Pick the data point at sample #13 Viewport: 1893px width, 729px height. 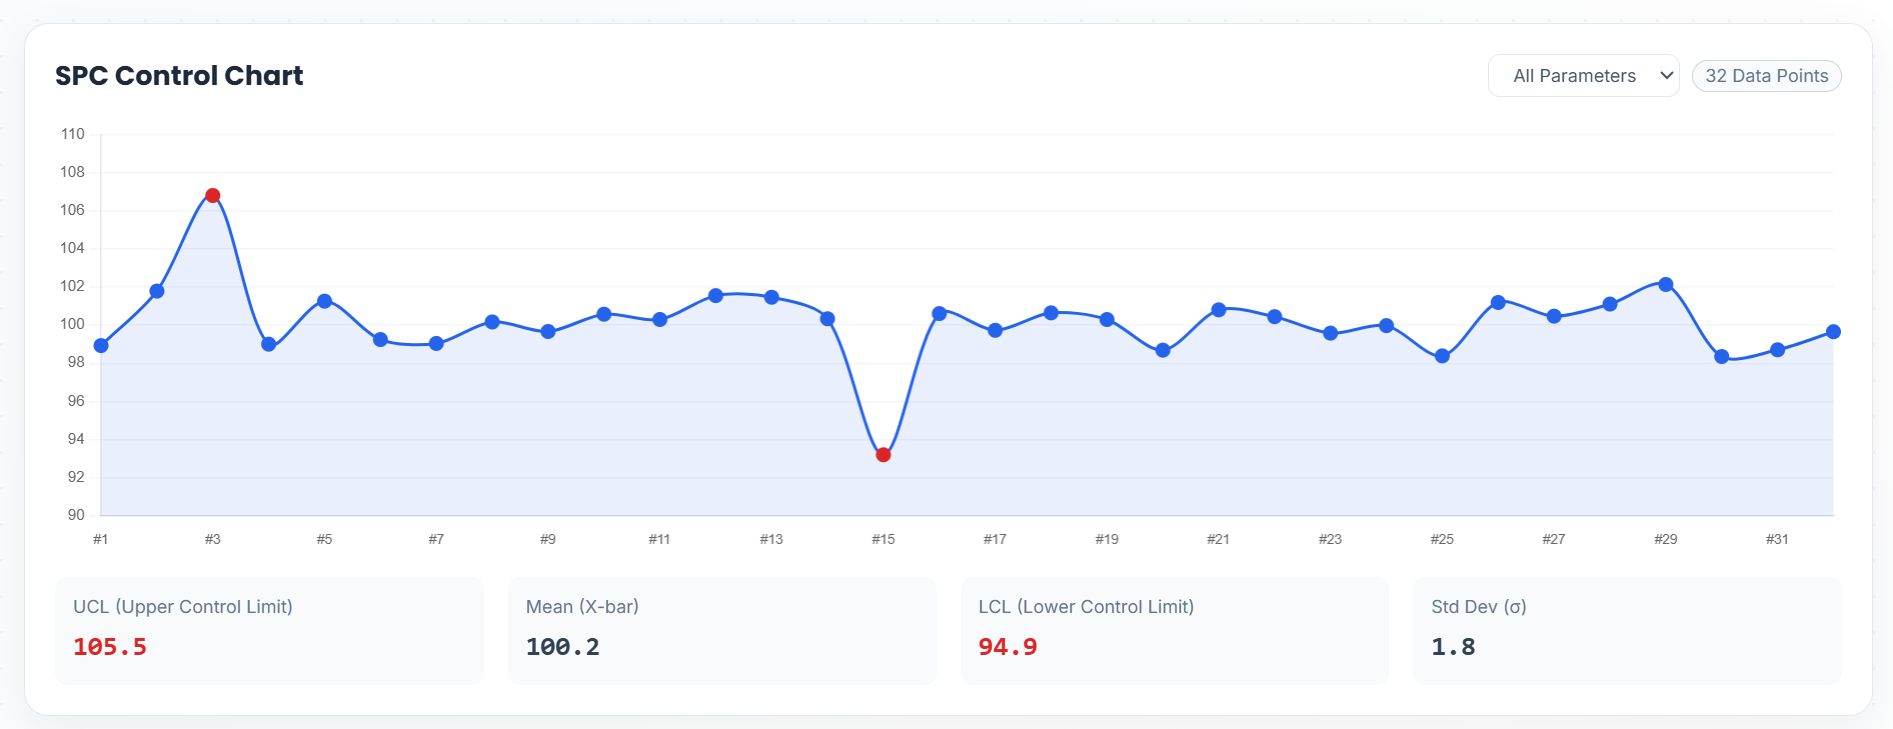pyautogui.click(x=771, y=297)
